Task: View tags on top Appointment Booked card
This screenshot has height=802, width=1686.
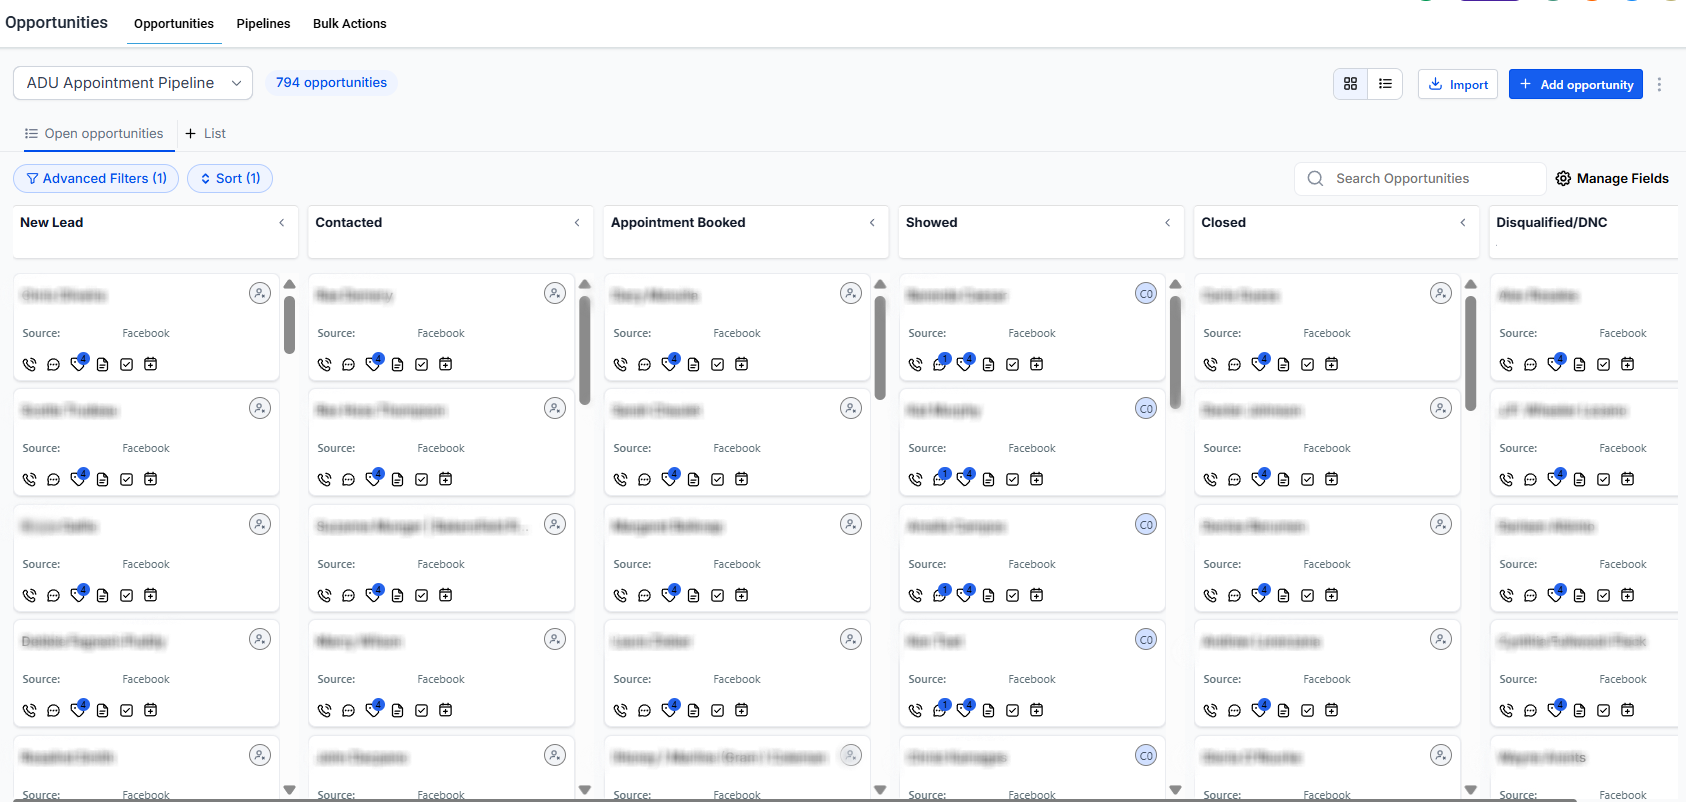Action: pyautogui.click(x=669, y=363)
